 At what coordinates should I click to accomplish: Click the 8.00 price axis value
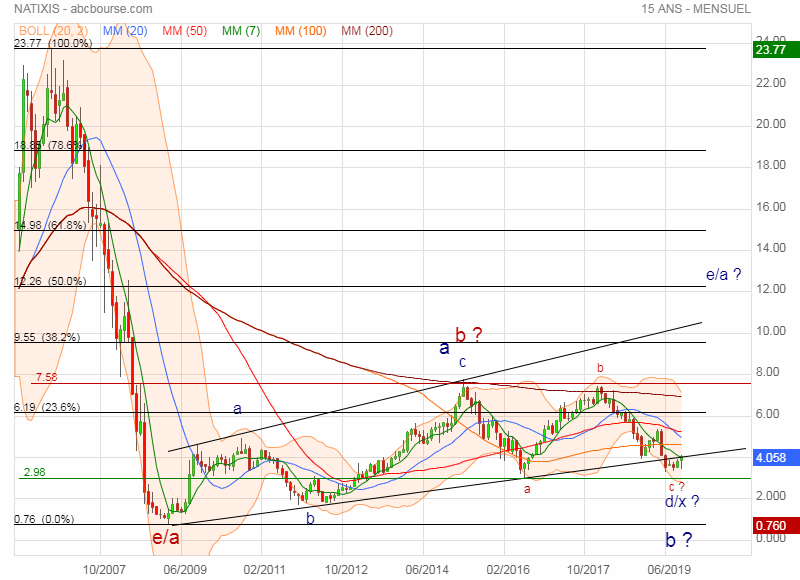tap(768, 372)
